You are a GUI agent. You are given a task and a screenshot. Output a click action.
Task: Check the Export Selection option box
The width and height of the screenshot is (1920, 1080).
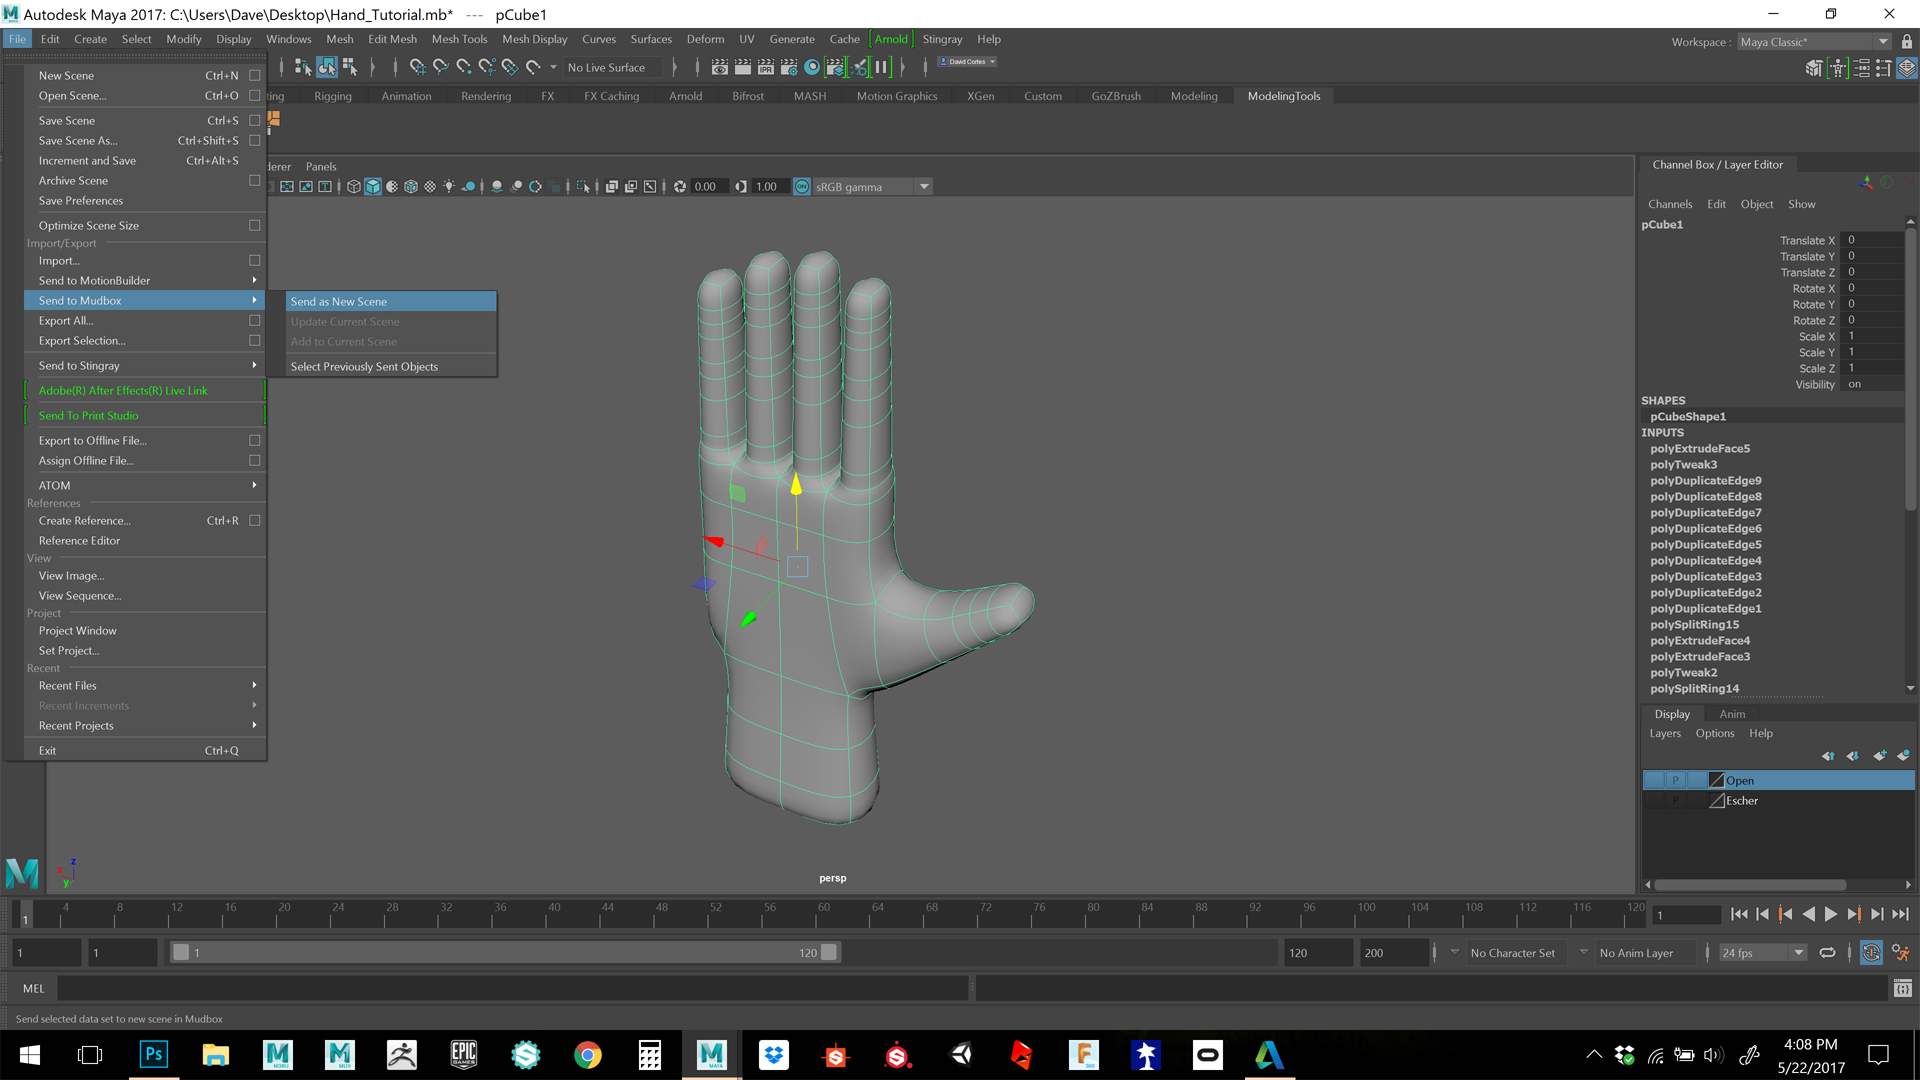point(255,340)
